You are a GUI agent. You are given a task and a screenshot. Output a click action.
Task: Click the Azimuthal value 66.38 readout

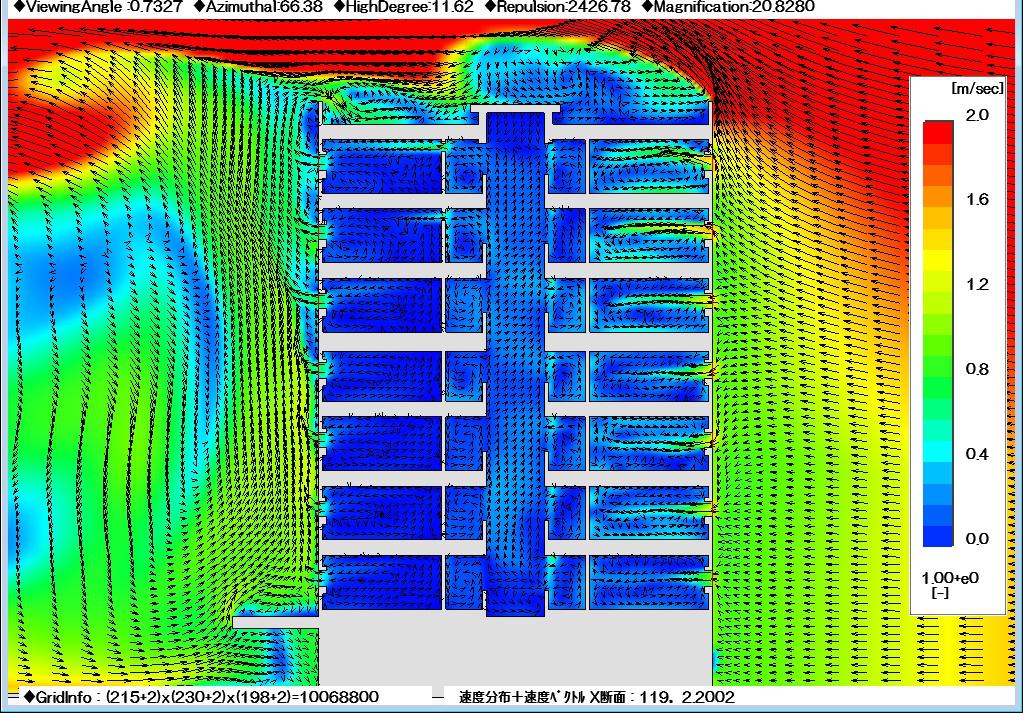pyautogui.click(x=258, y=7)
